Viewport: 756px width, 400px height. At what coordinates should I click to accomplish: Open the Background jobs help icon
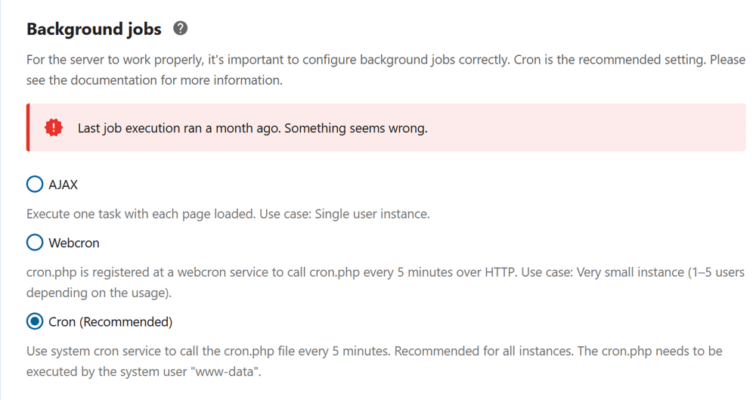click(x=180, y=28)
